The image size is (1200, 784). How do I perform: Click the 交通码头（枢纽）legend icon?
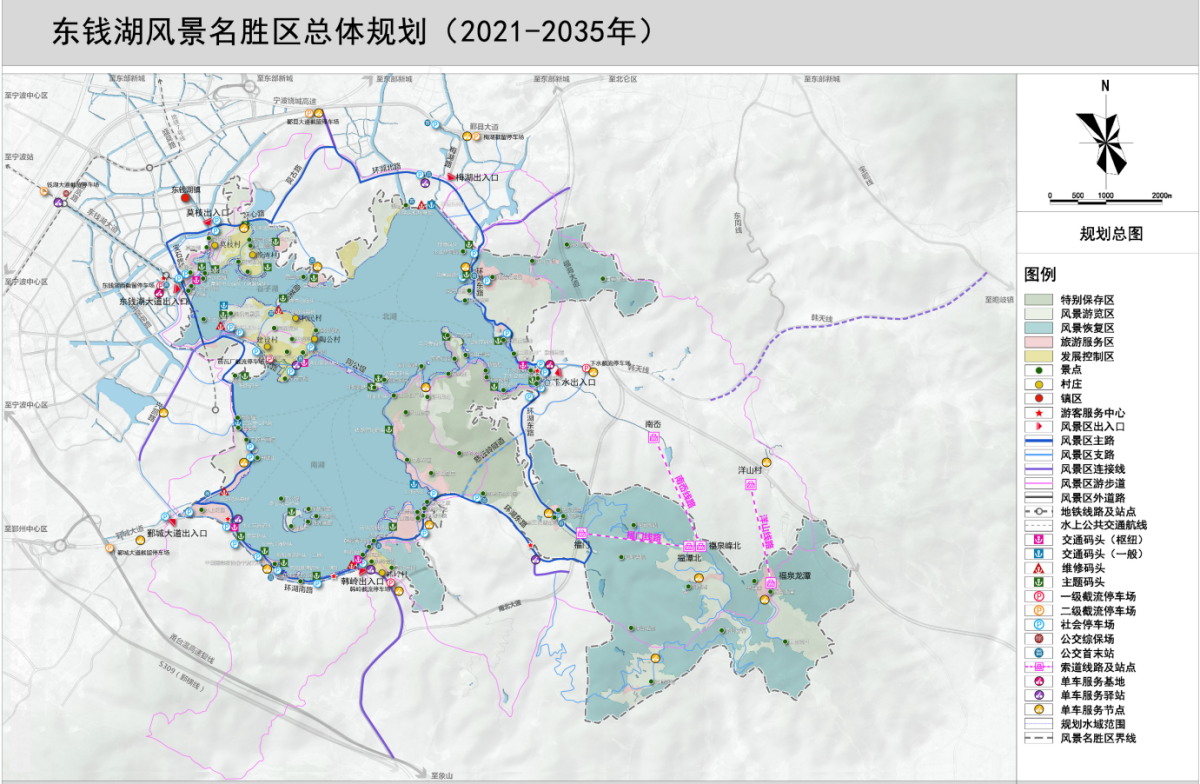1039,539
